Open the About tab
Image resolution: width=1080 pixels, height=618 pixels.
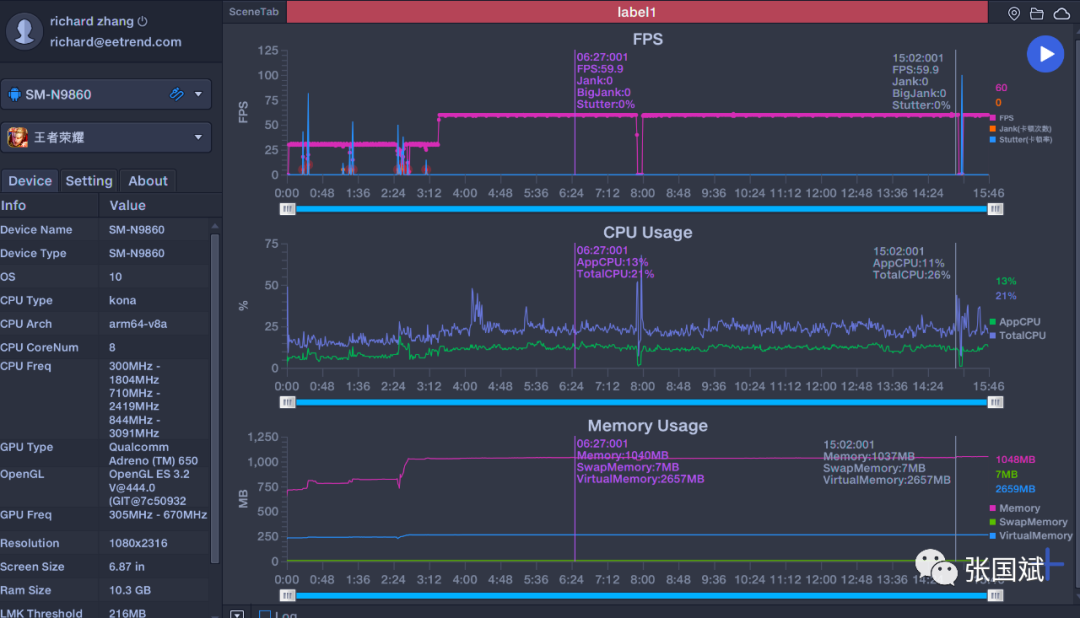click(x=148, y=181)
